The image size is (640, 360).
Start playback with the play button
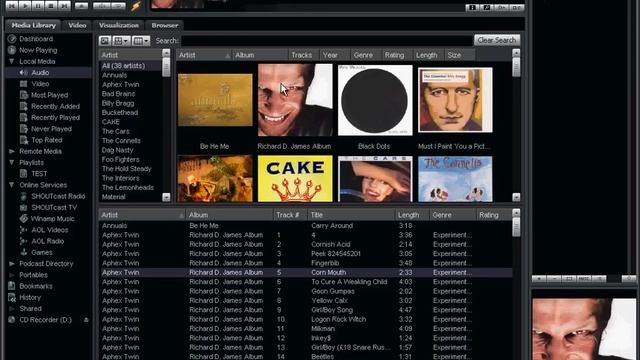pos(25,6)
